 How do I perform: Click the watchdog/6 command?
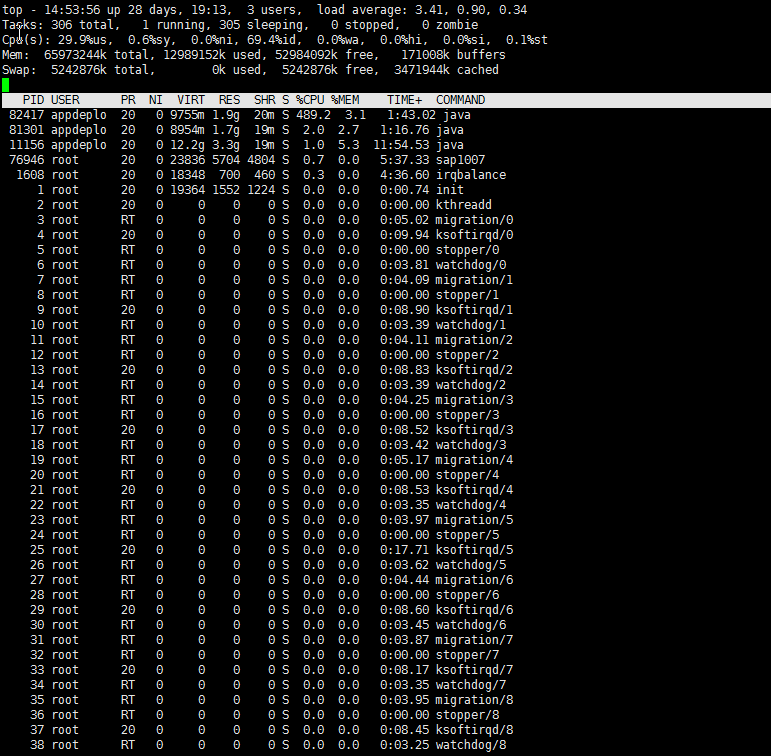coord(471,625)
